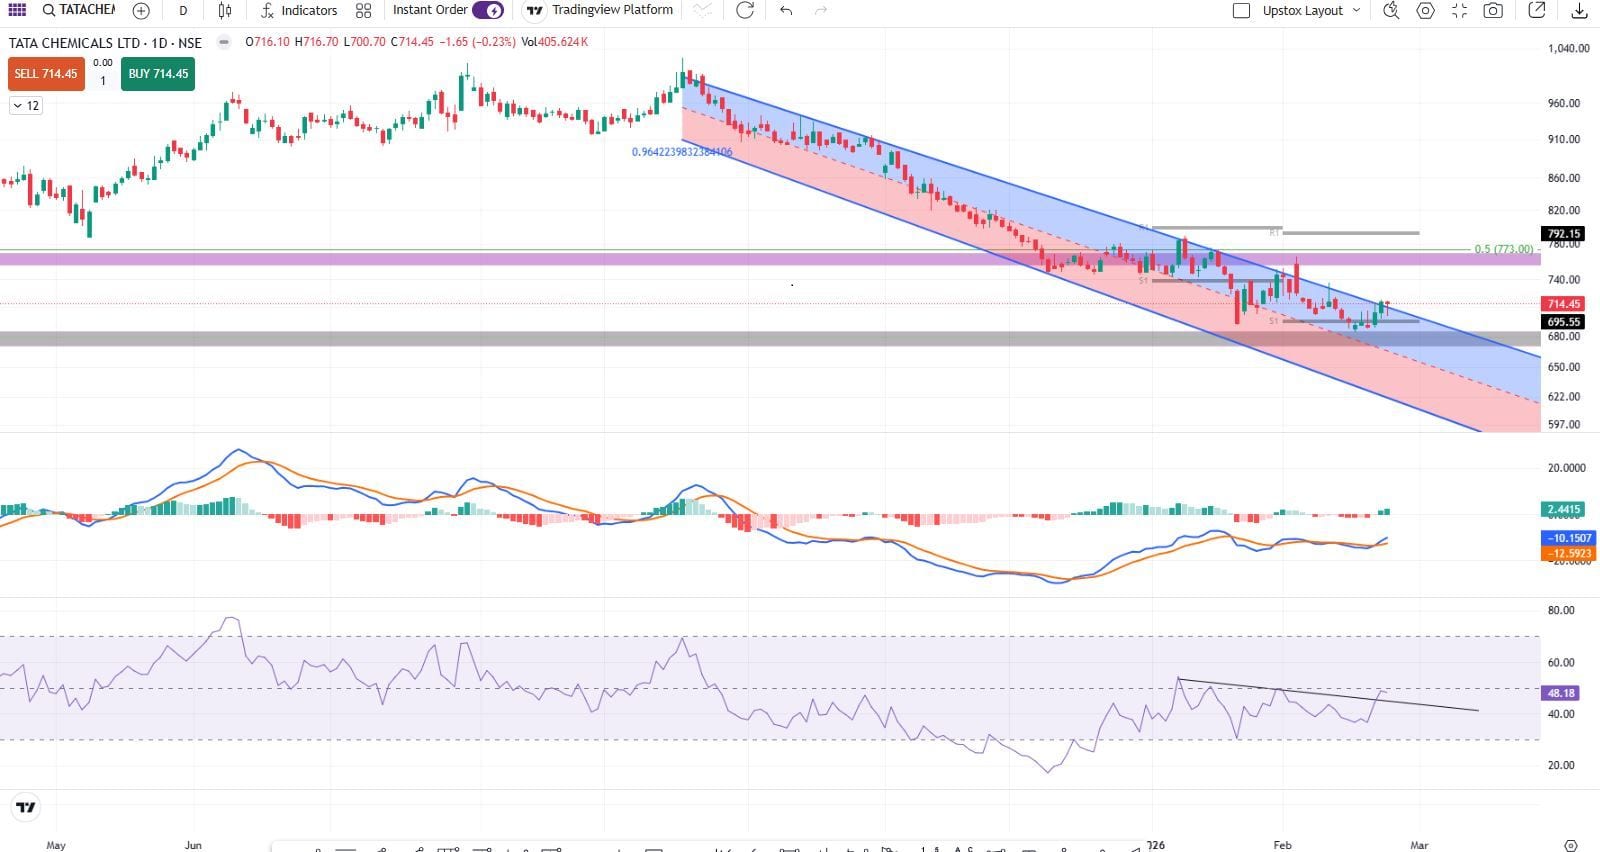The height and width of the screenshot is (852, 1600).
Task: Click the 0.00 spread value
Action: coord(103,62)
